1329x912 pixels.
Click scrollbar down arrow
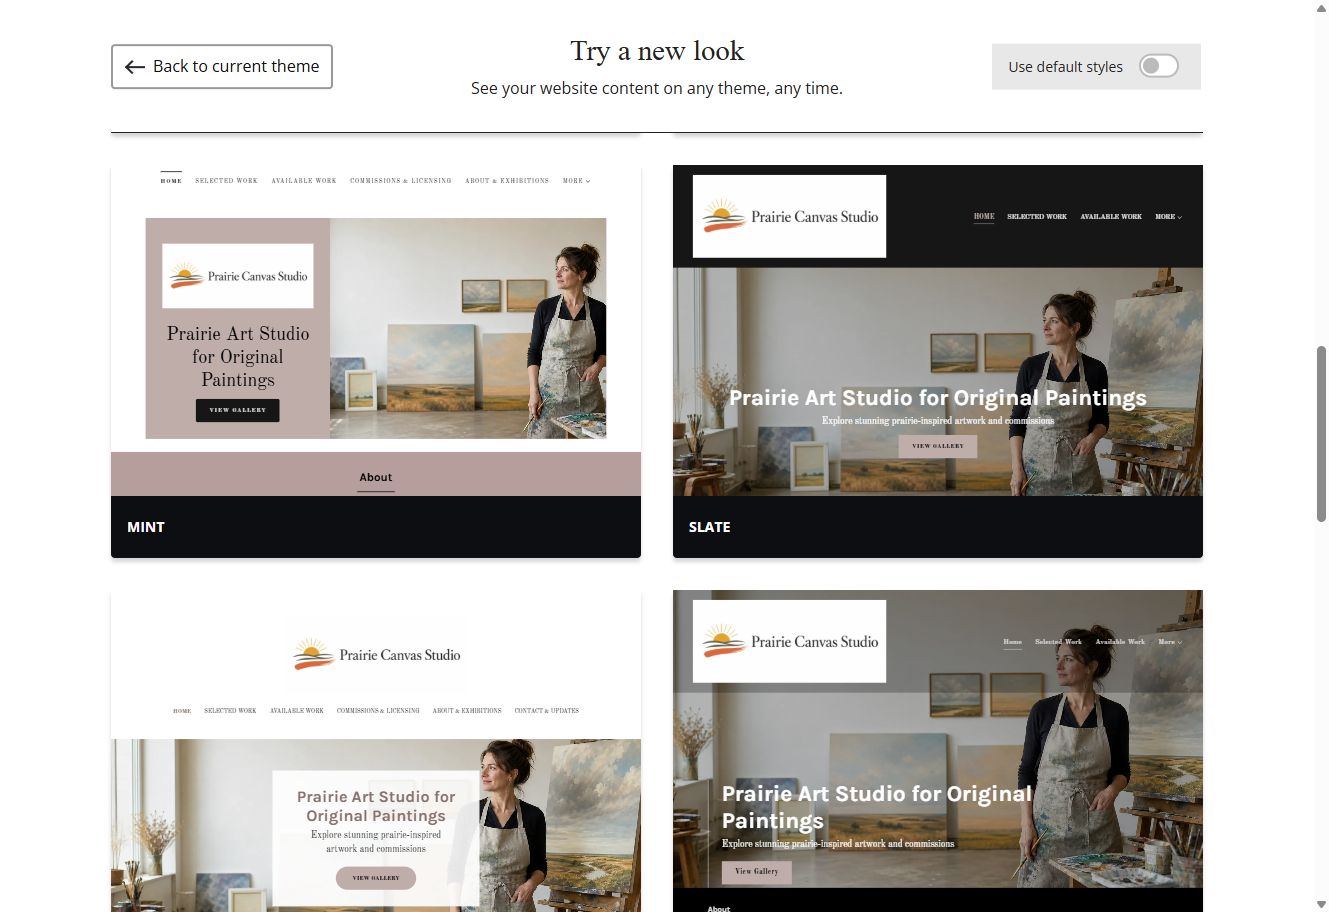(x=1321, y=904)
